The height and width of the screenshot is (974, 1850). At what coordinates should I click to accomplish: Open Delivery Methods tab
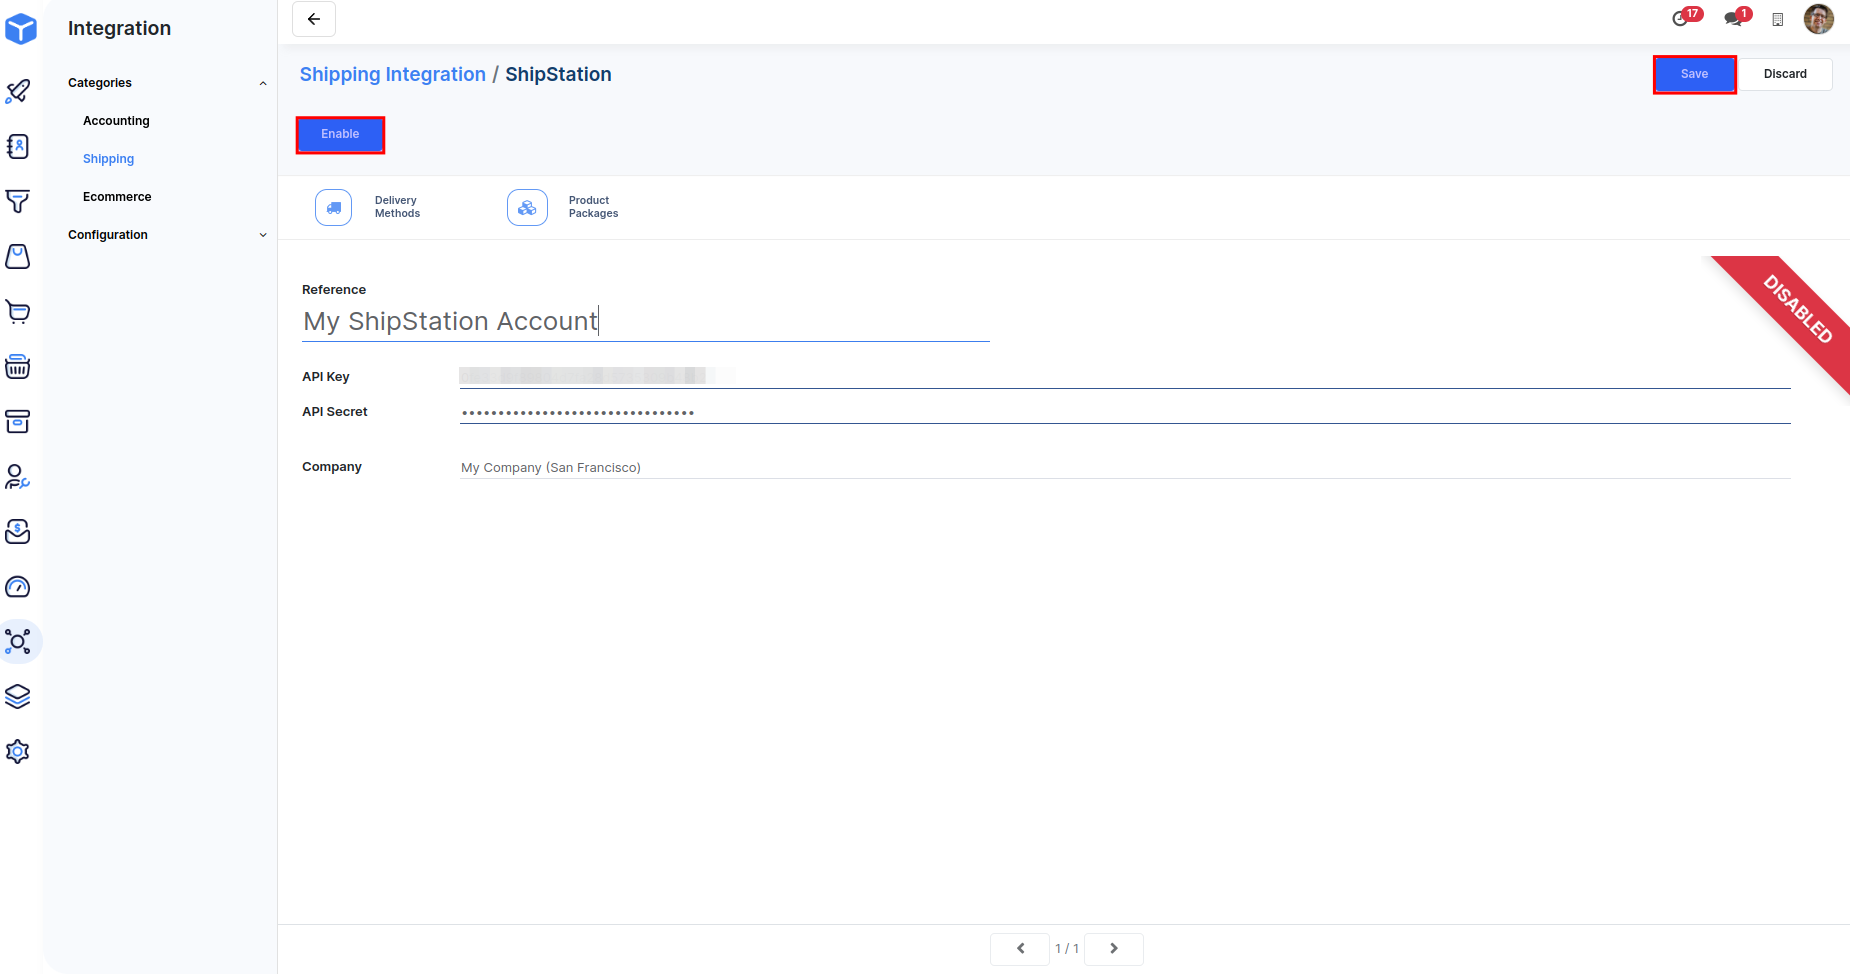pyautogui.click(x=368, y=207)
